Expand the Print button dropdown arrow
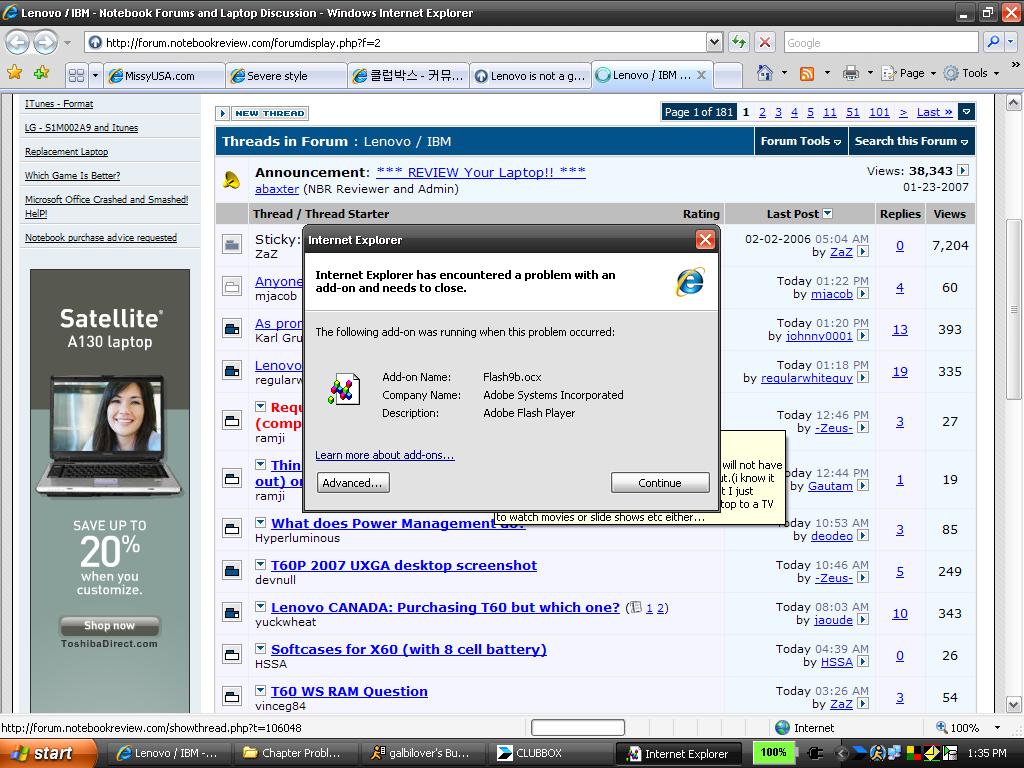Screen dimensions: 1024x768 point(870,73)
